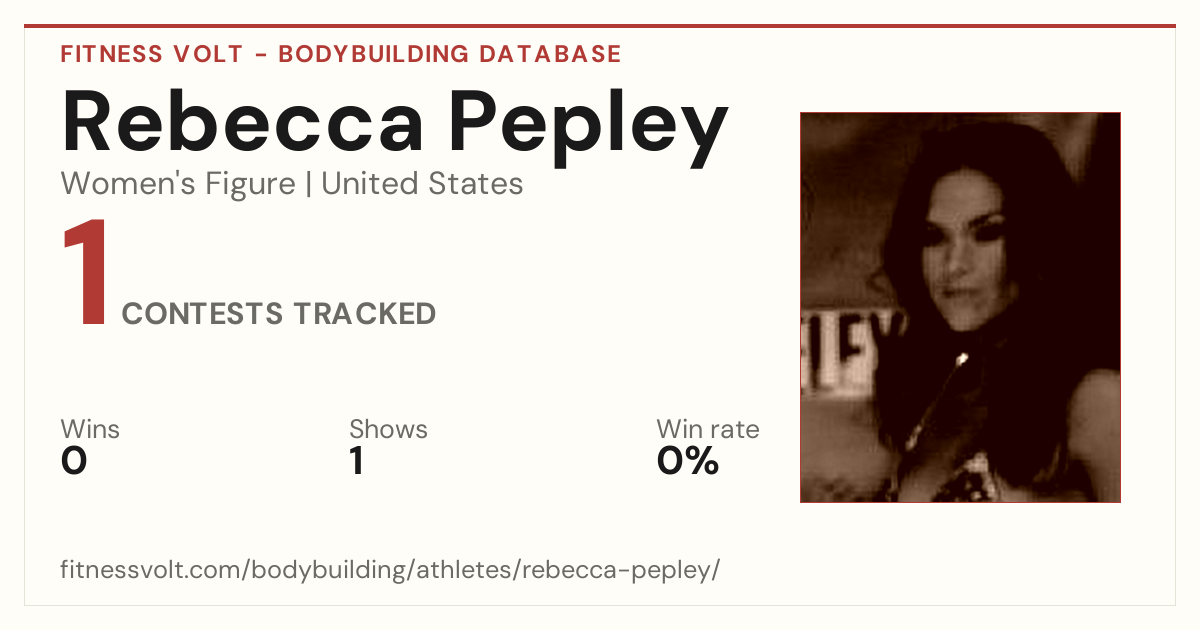Click the CONTESTS TRACKED label
The width and height of the screenshot is (1200, 630).
pos(279,314)
